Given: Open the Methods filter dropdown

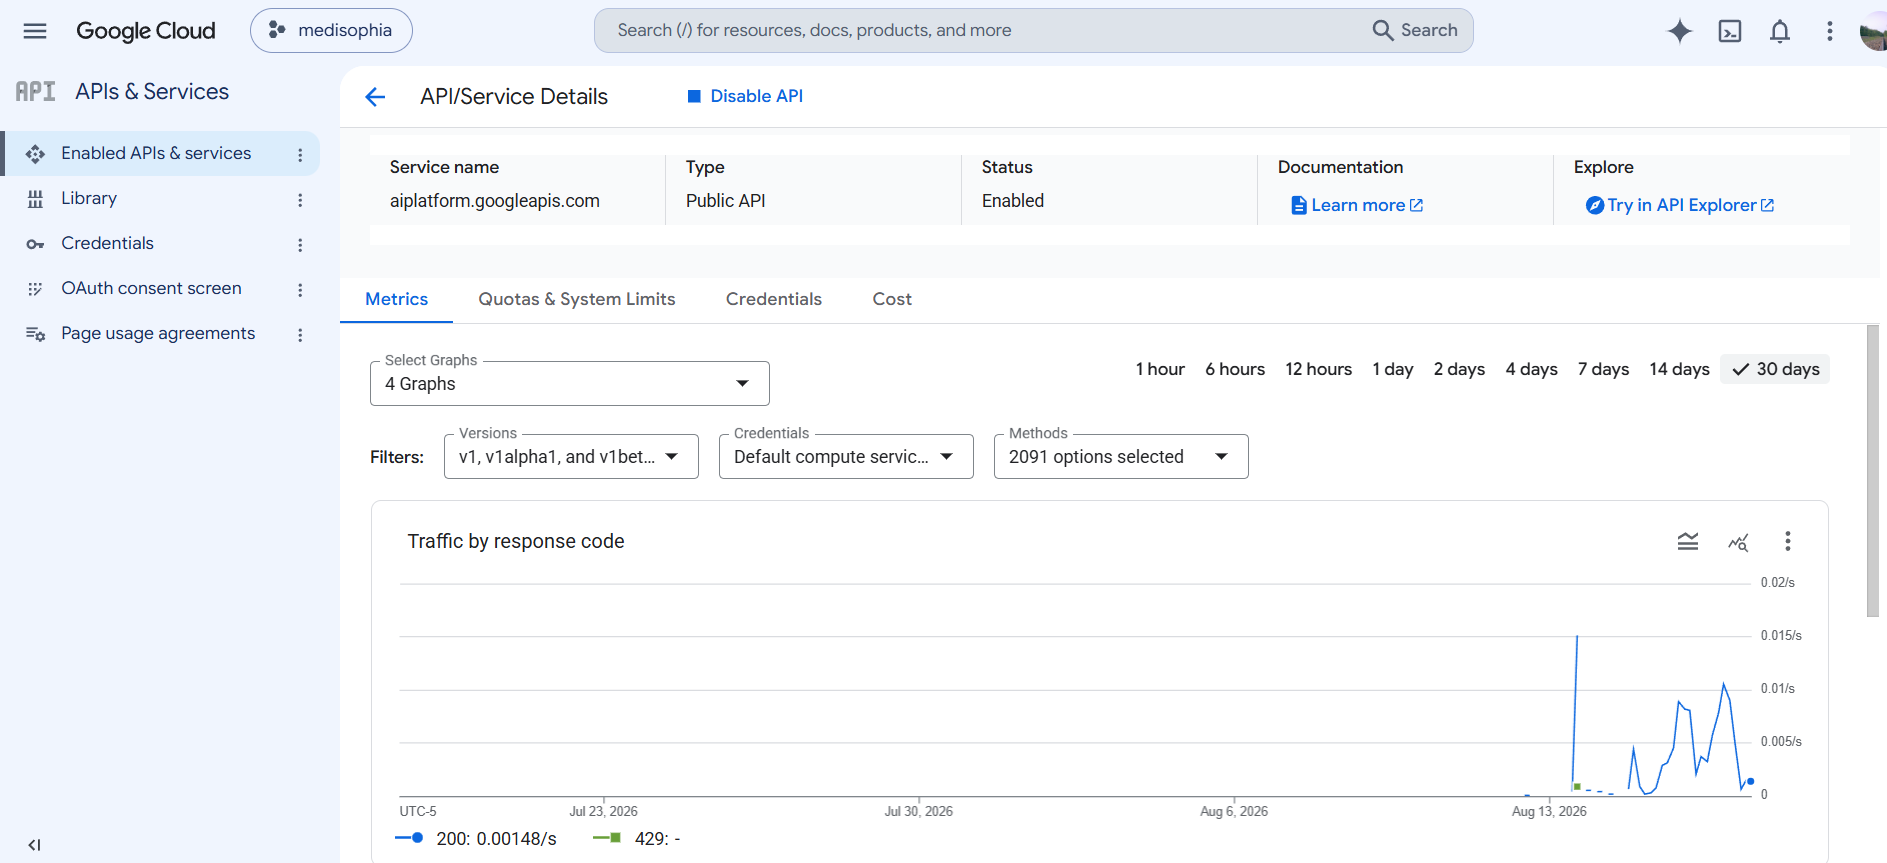Looking at the screenshot, I should [1121, 456].
